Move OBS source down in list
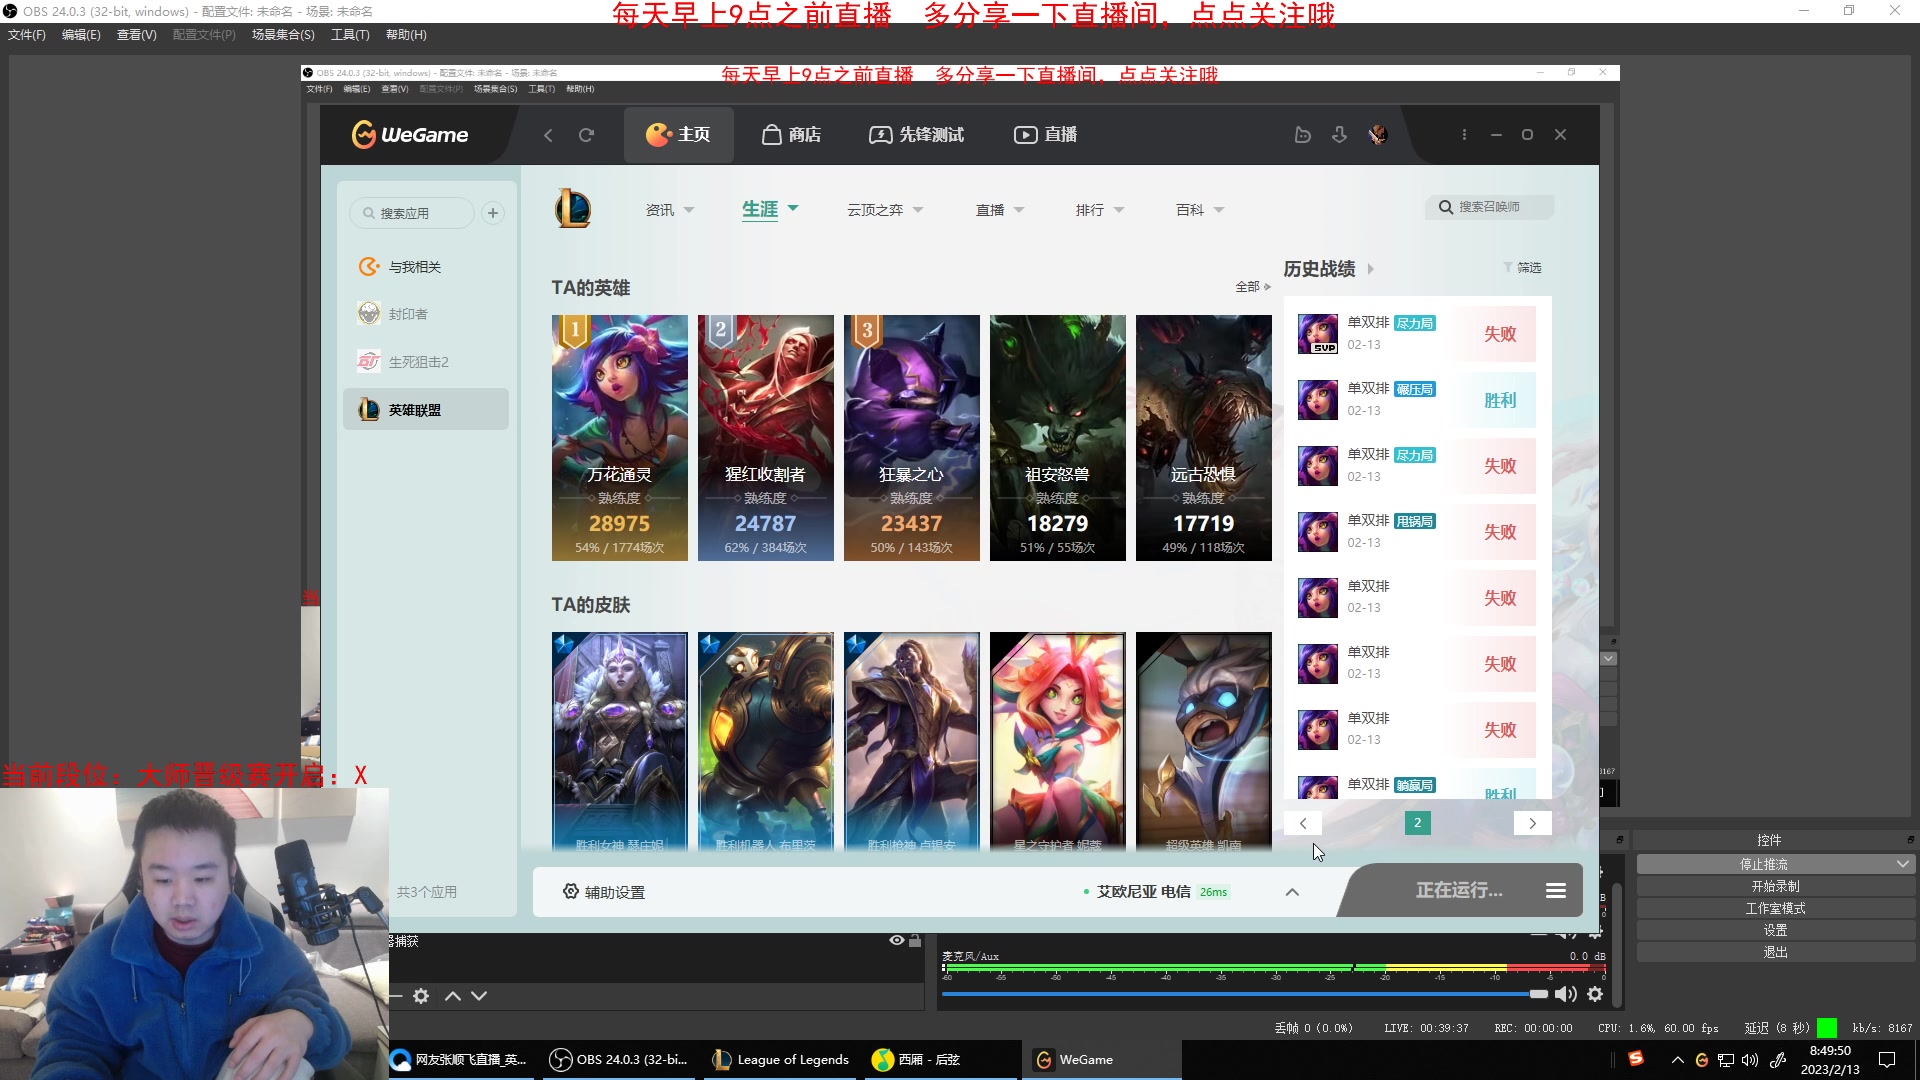This screenshot has height=1080, width=1920. click(479, 996)
